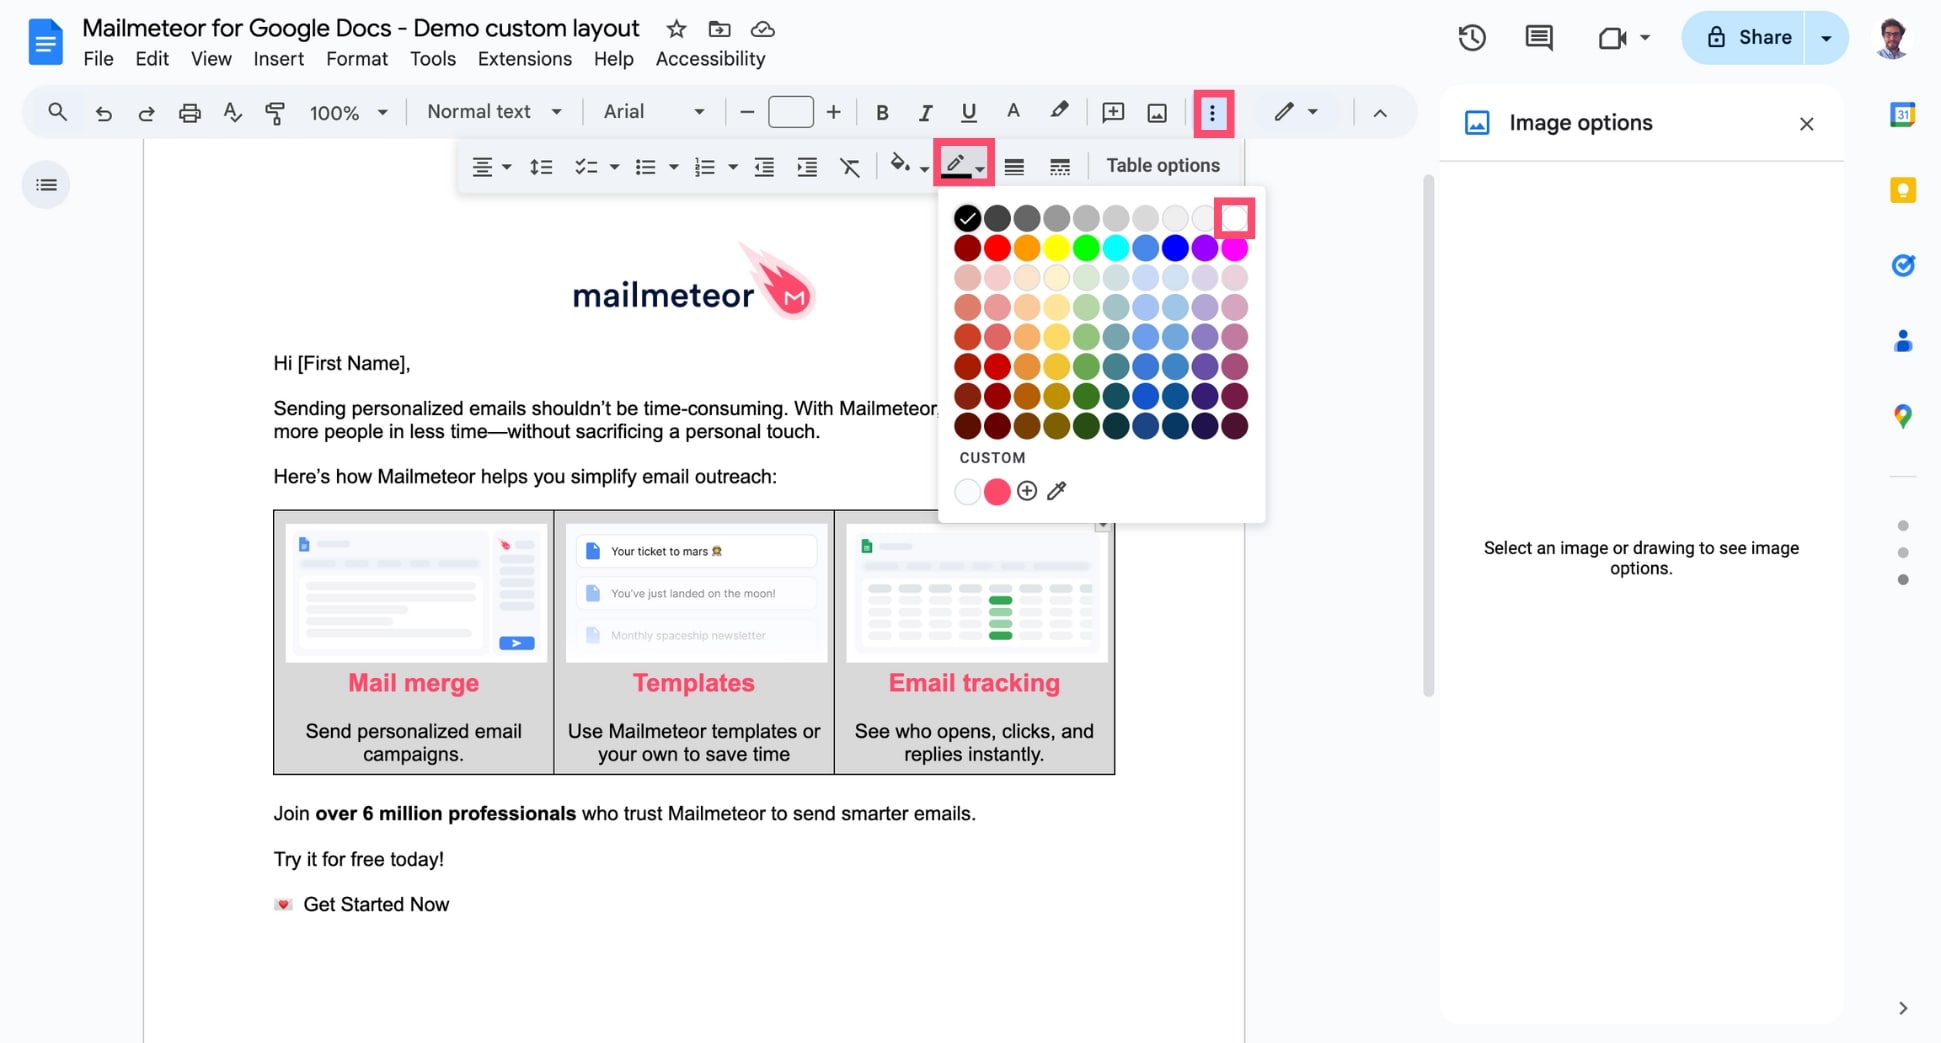Open the highlight color tool
This screenshot has height=1043, width=1941.
click(x=1058, y=112)
